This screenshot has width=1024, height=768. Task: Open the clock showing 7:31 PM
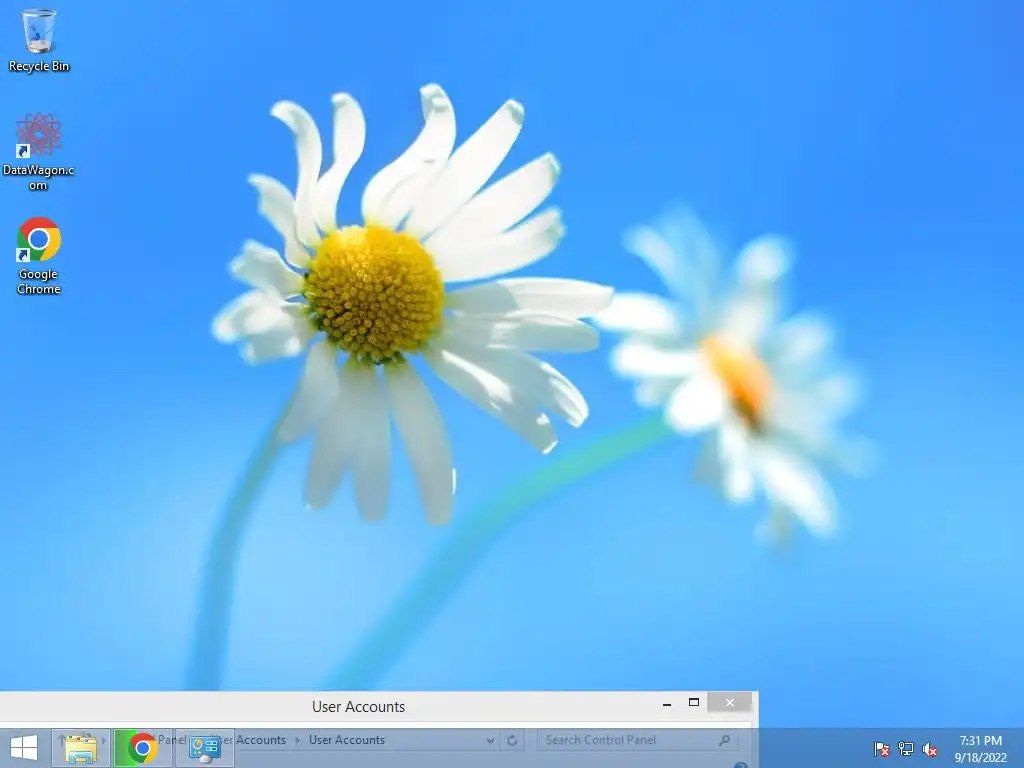(980, 748)
